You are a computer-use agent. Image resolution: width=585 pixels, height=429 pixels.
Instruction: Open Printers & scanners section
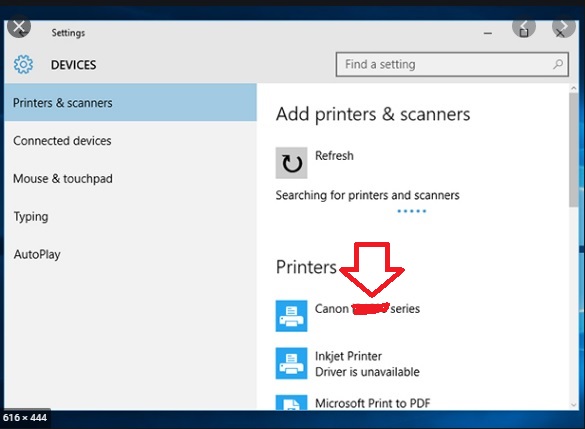point(131,103)
